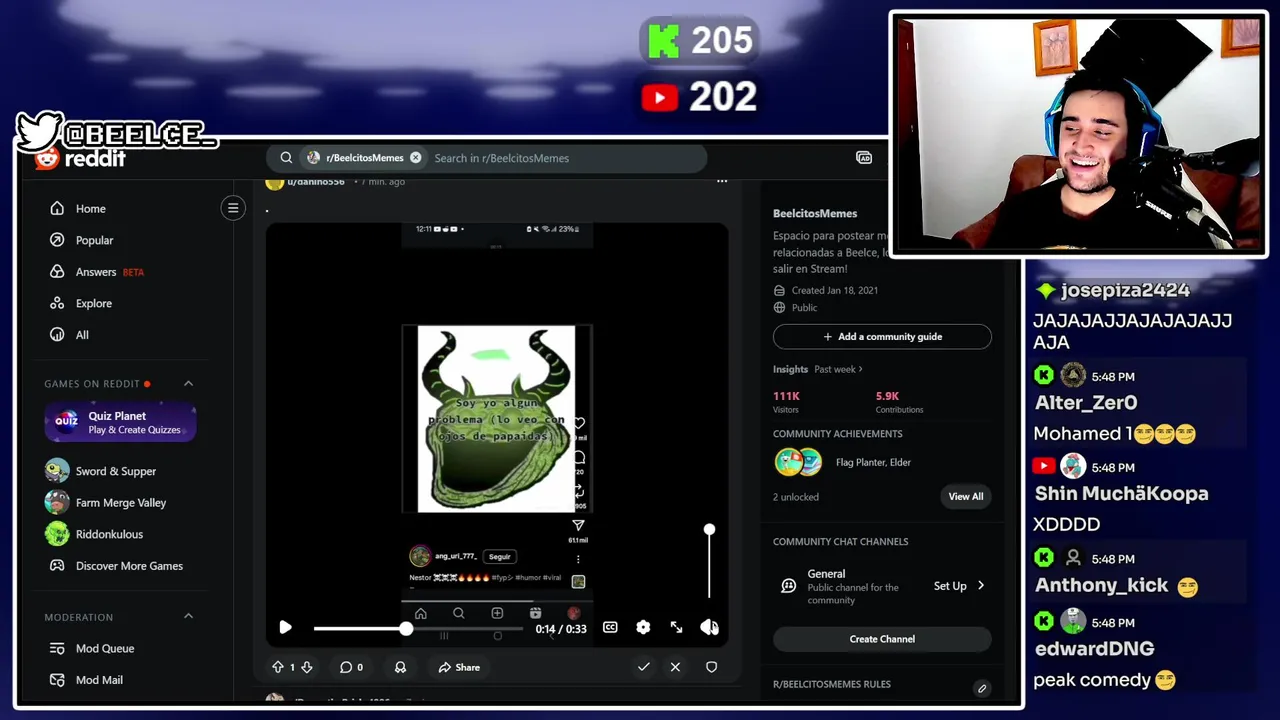
Task: Toggle fullscreen on the video
Action: click(x=676, y=627)
